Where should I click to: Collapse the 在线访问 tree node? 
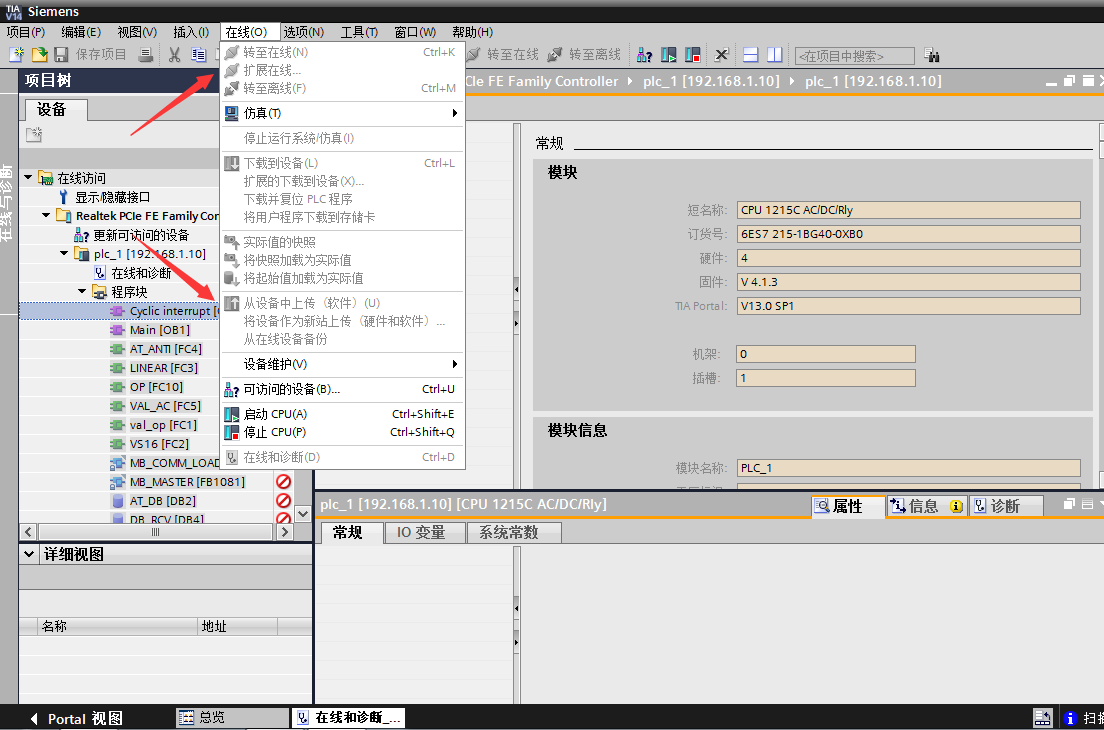click(x=29, y=178)
